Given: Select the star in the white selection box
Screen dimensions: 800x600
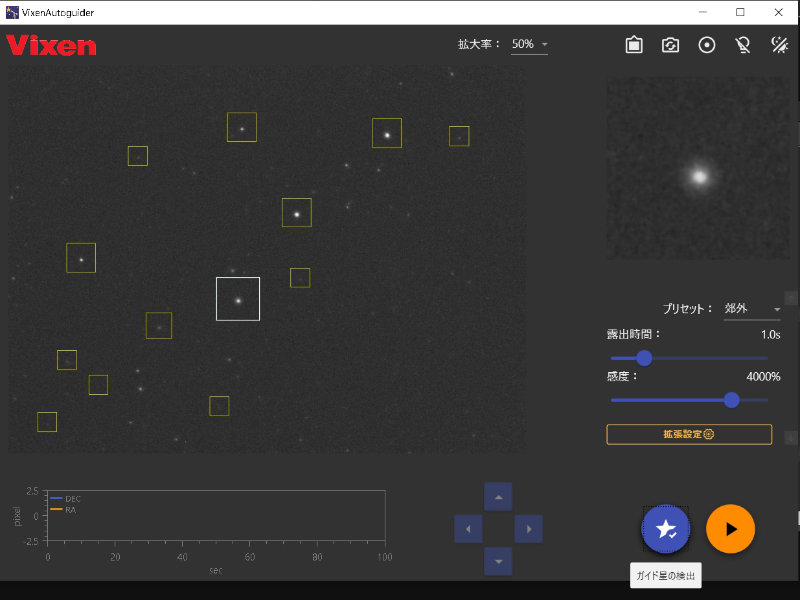Looking at the screenshot, I should coord(238,299).
